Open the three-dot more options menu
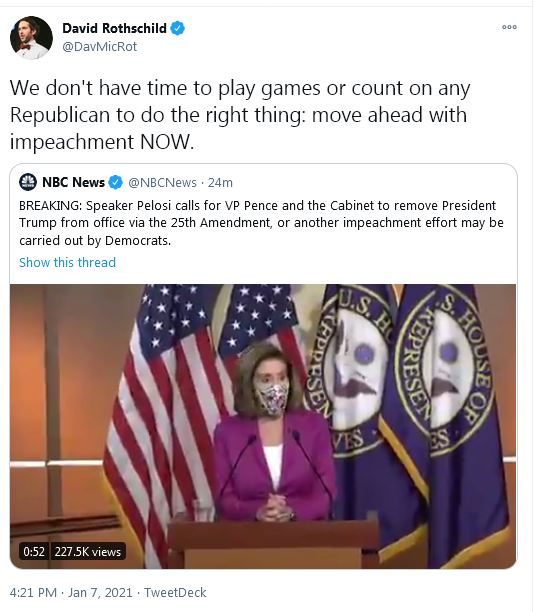This screenshot has width=535, height=612. tap(510, 27)
